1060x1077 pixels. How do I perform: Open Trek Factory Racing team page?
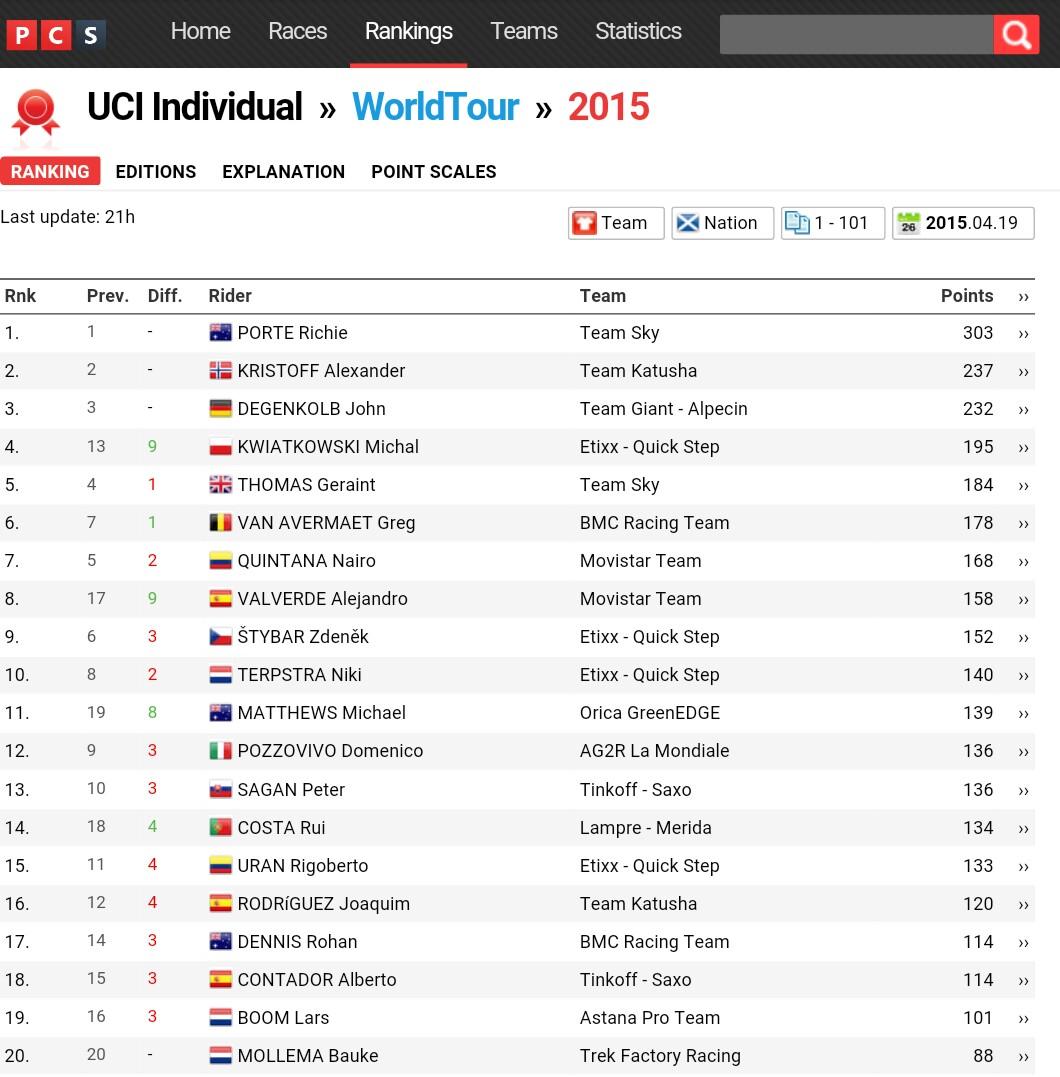(x=660, y=1056)
